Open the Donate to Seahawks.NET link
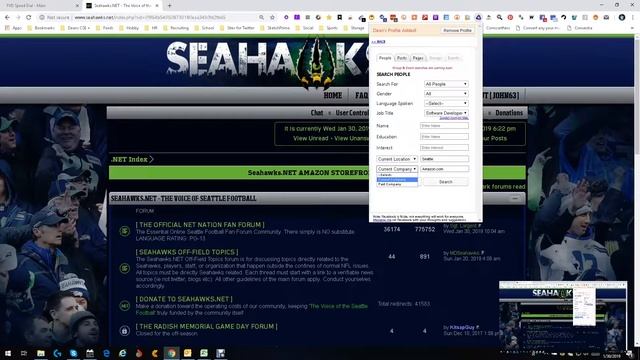The width and height of the screenshot is (640, 360). 184,299
